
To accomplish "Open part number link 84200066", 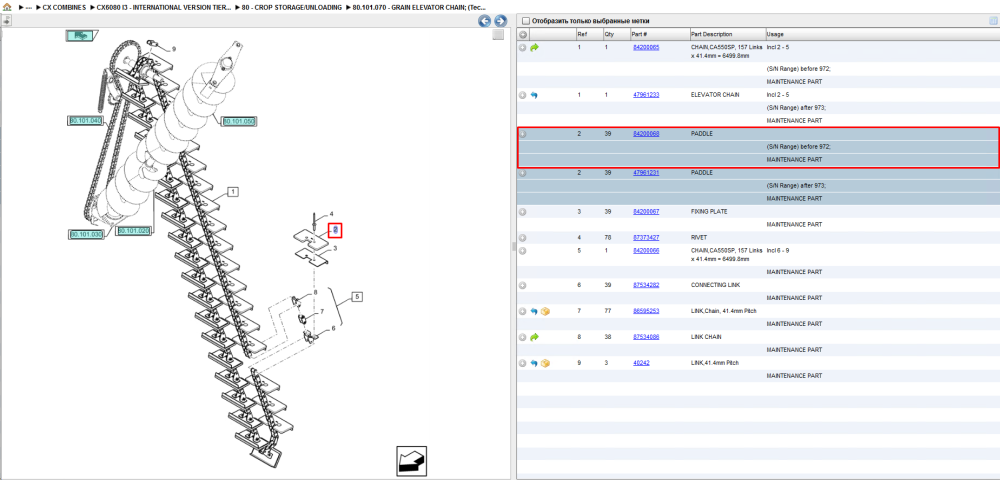I will click(x=645, y=251).
